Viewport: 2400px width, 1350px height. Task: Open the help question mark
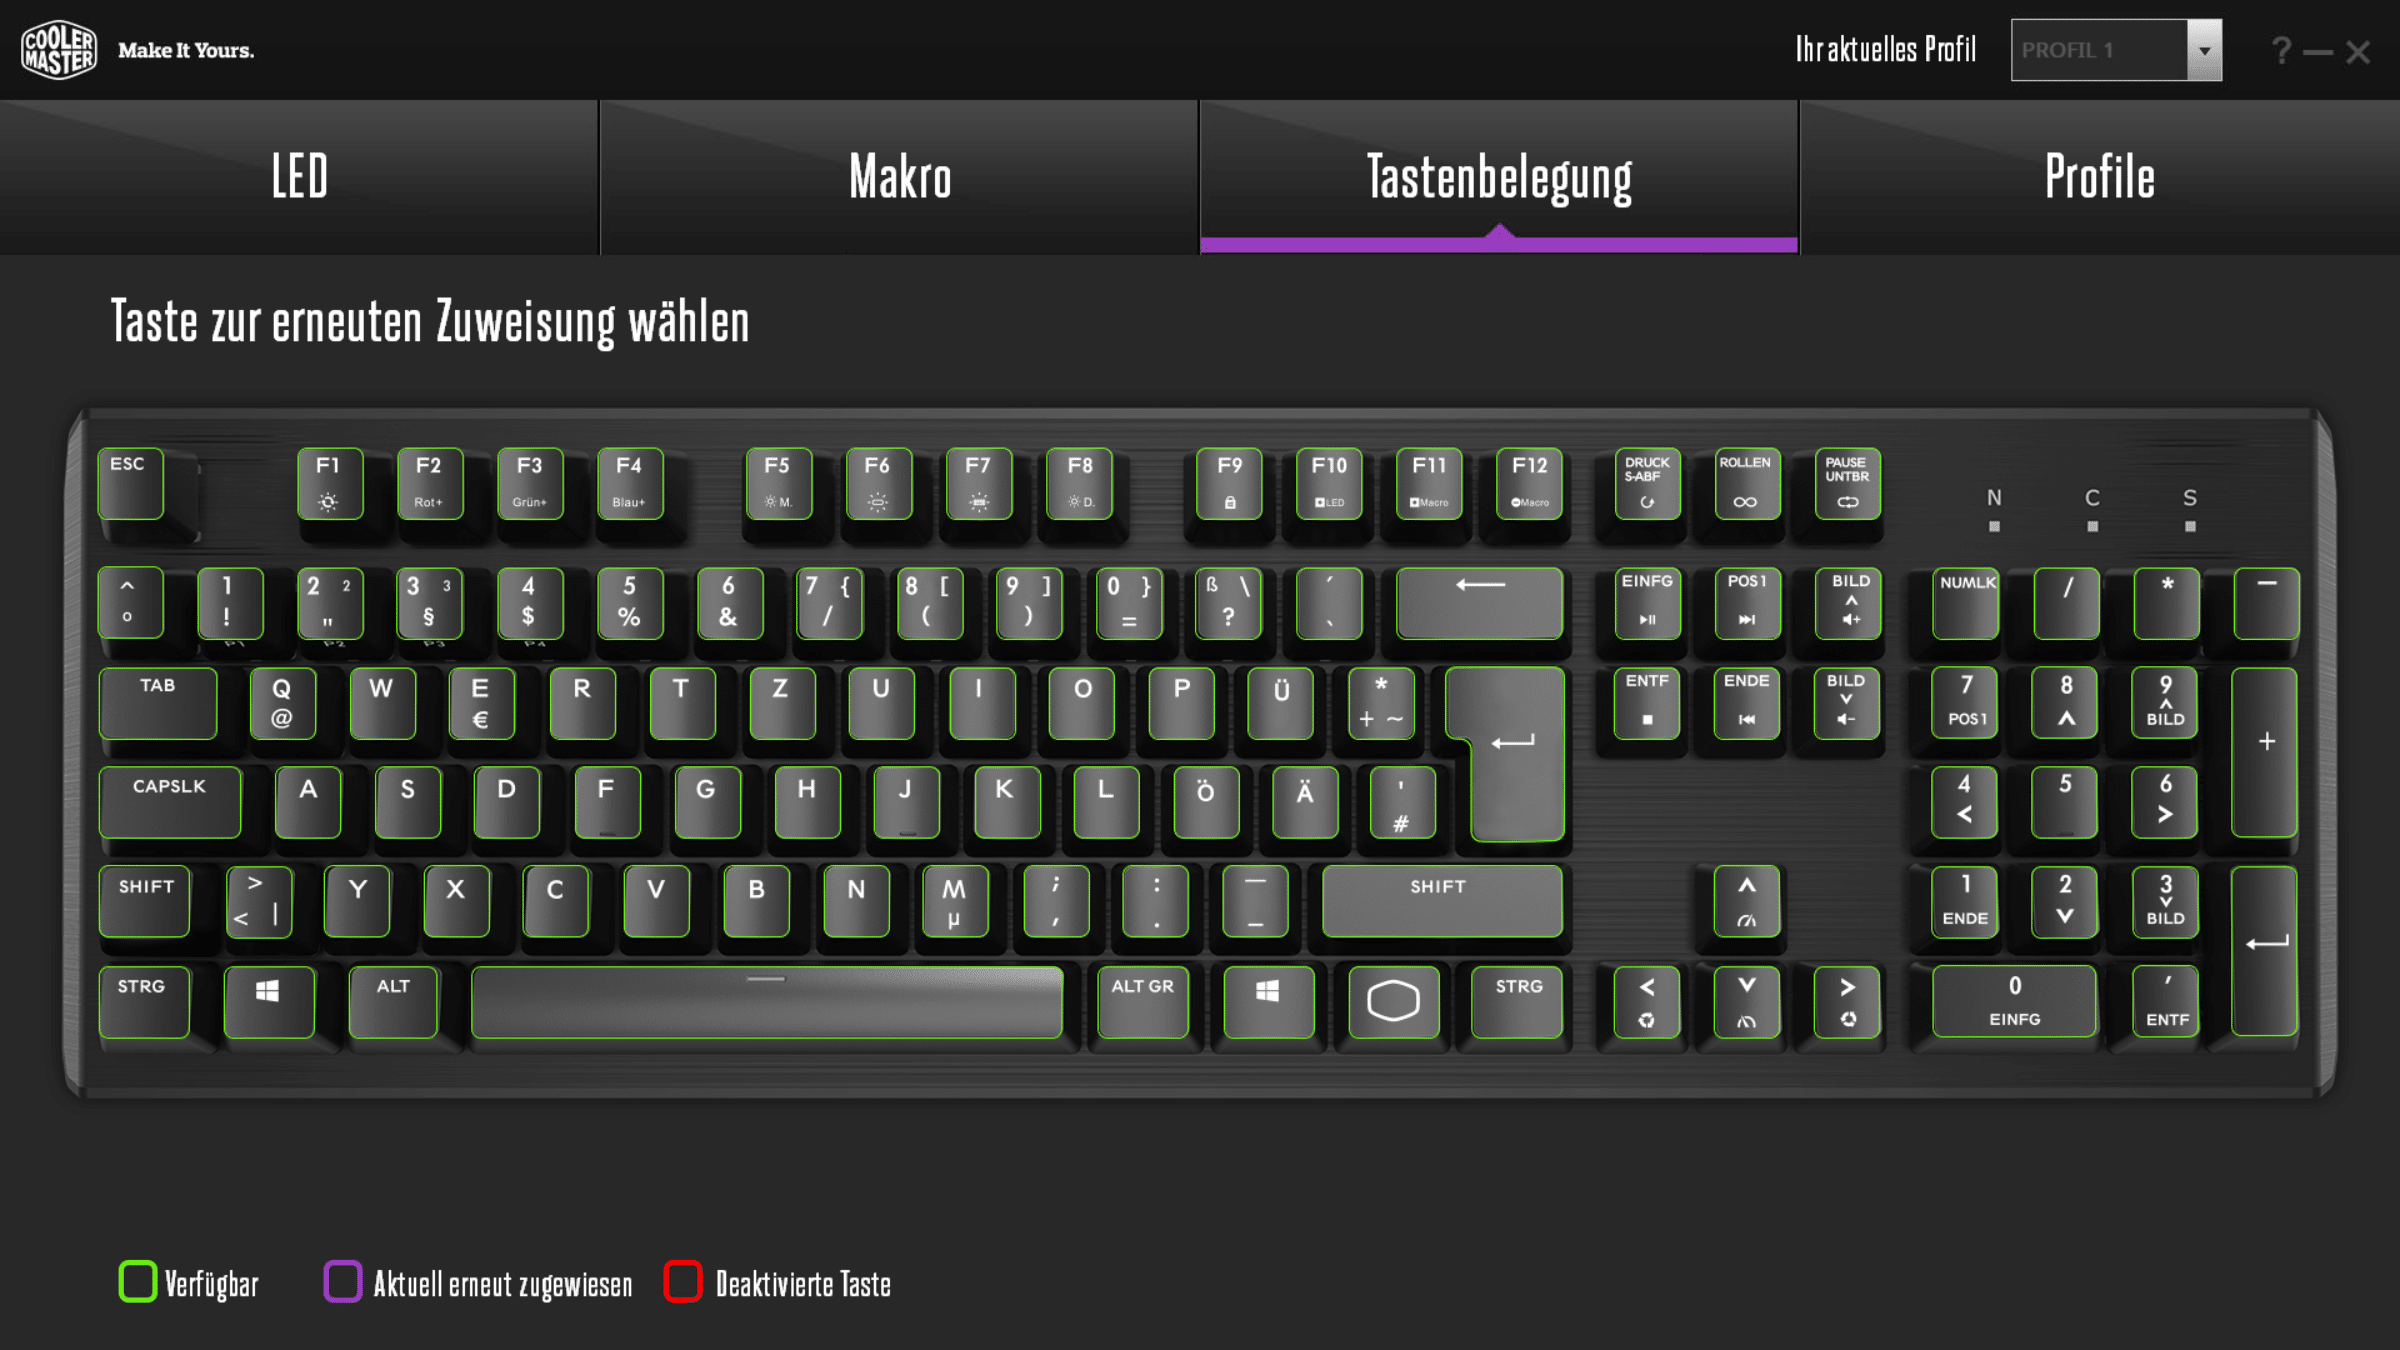click(2281, 50)
